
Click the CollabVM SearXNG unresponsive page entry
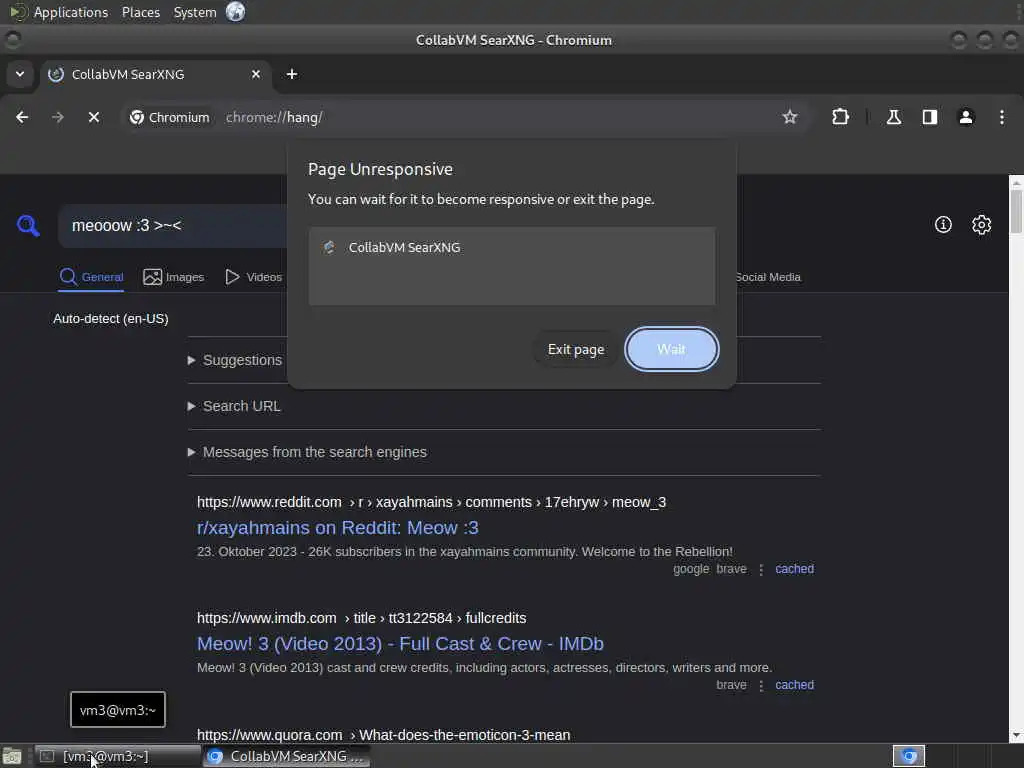(512, 248)
